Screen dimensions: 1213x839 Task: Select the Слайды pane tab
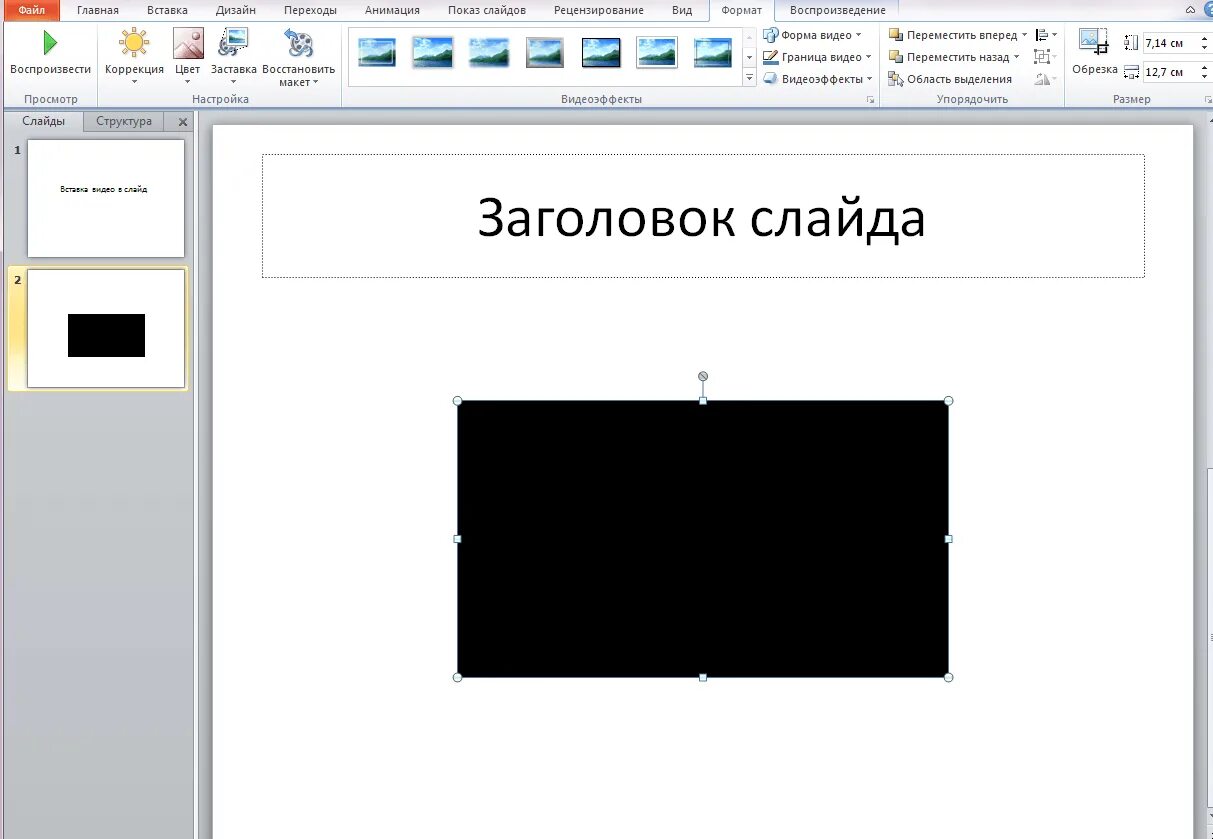click(x=44, y=121)
